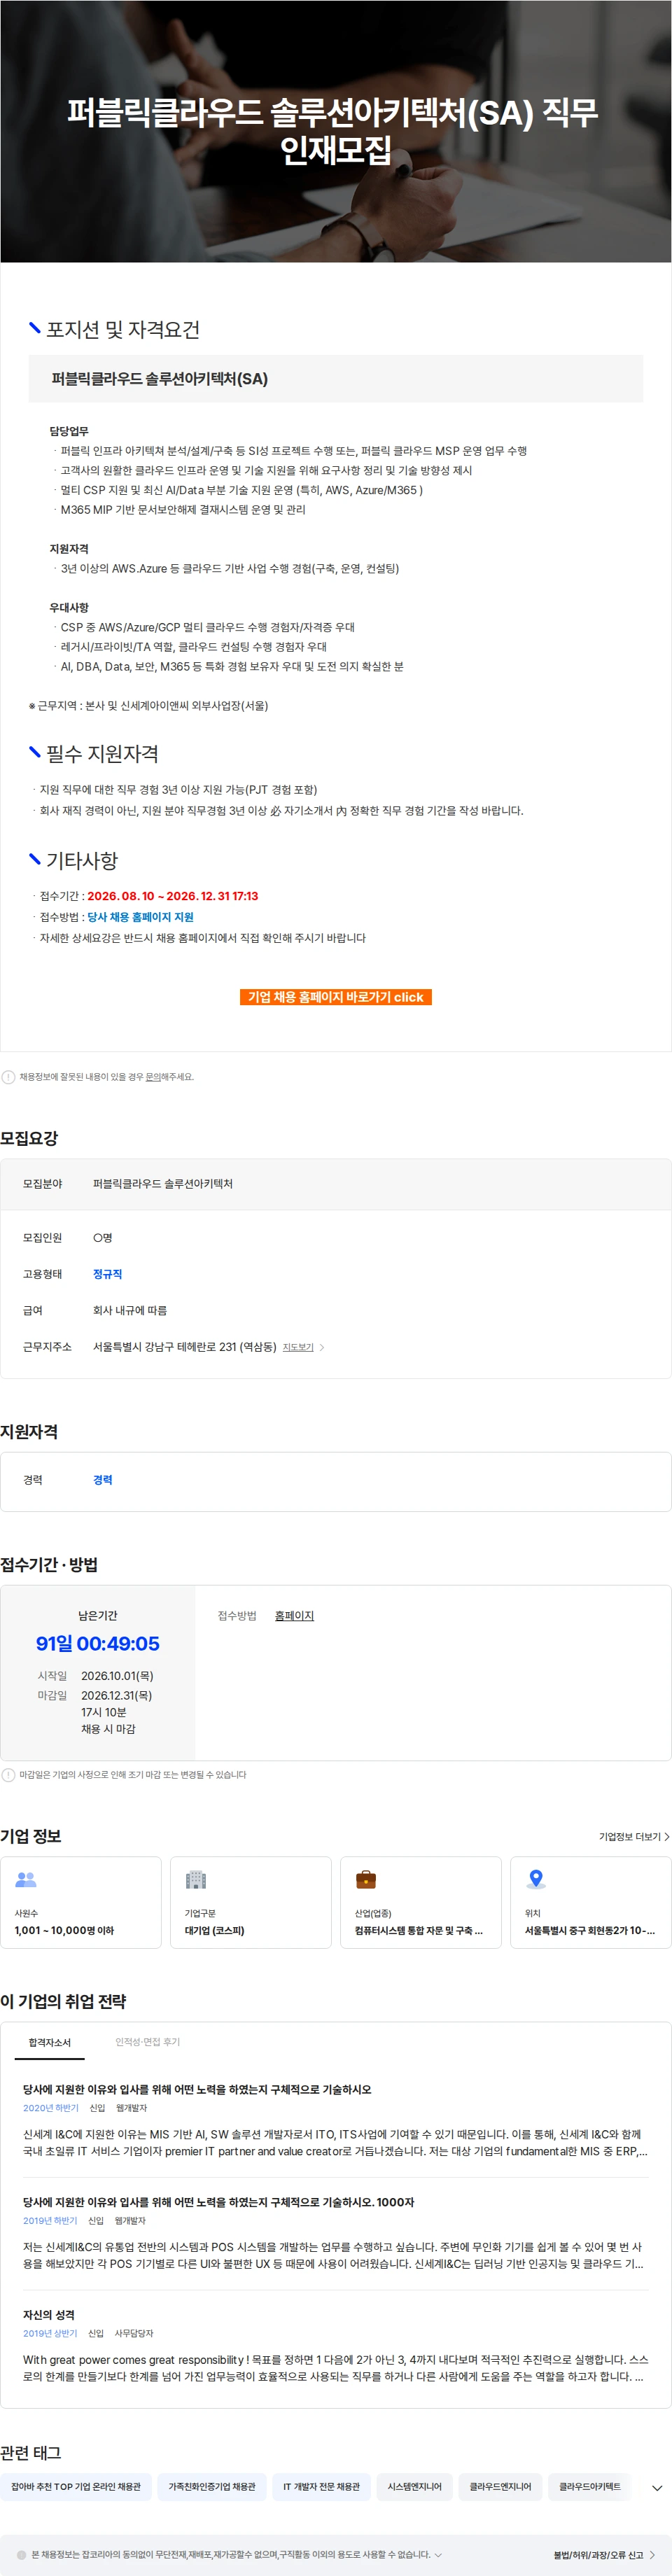This screenshot has width=672, height=2576.
Task: Click the 홈페이지 application method link
Action: pos(294,1615)
